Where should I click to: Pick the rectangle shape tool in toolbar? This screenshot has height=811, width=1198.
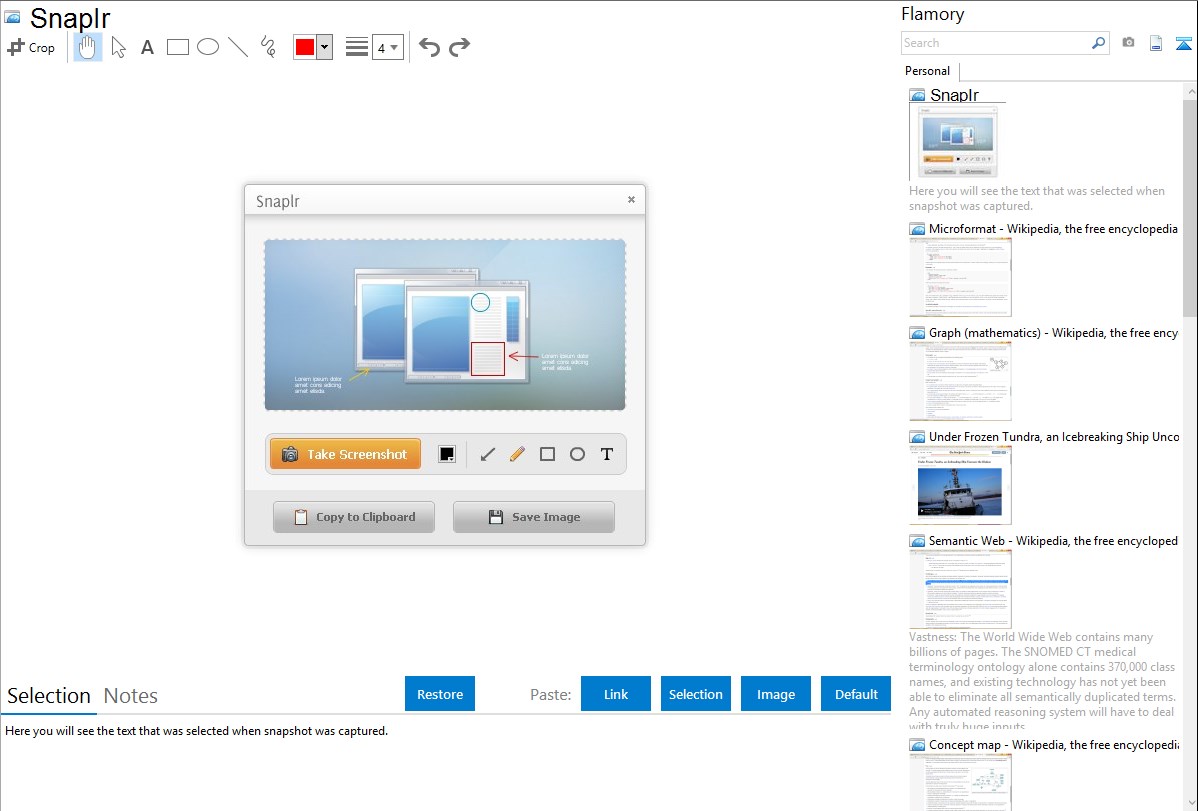[x=177, y=47]
